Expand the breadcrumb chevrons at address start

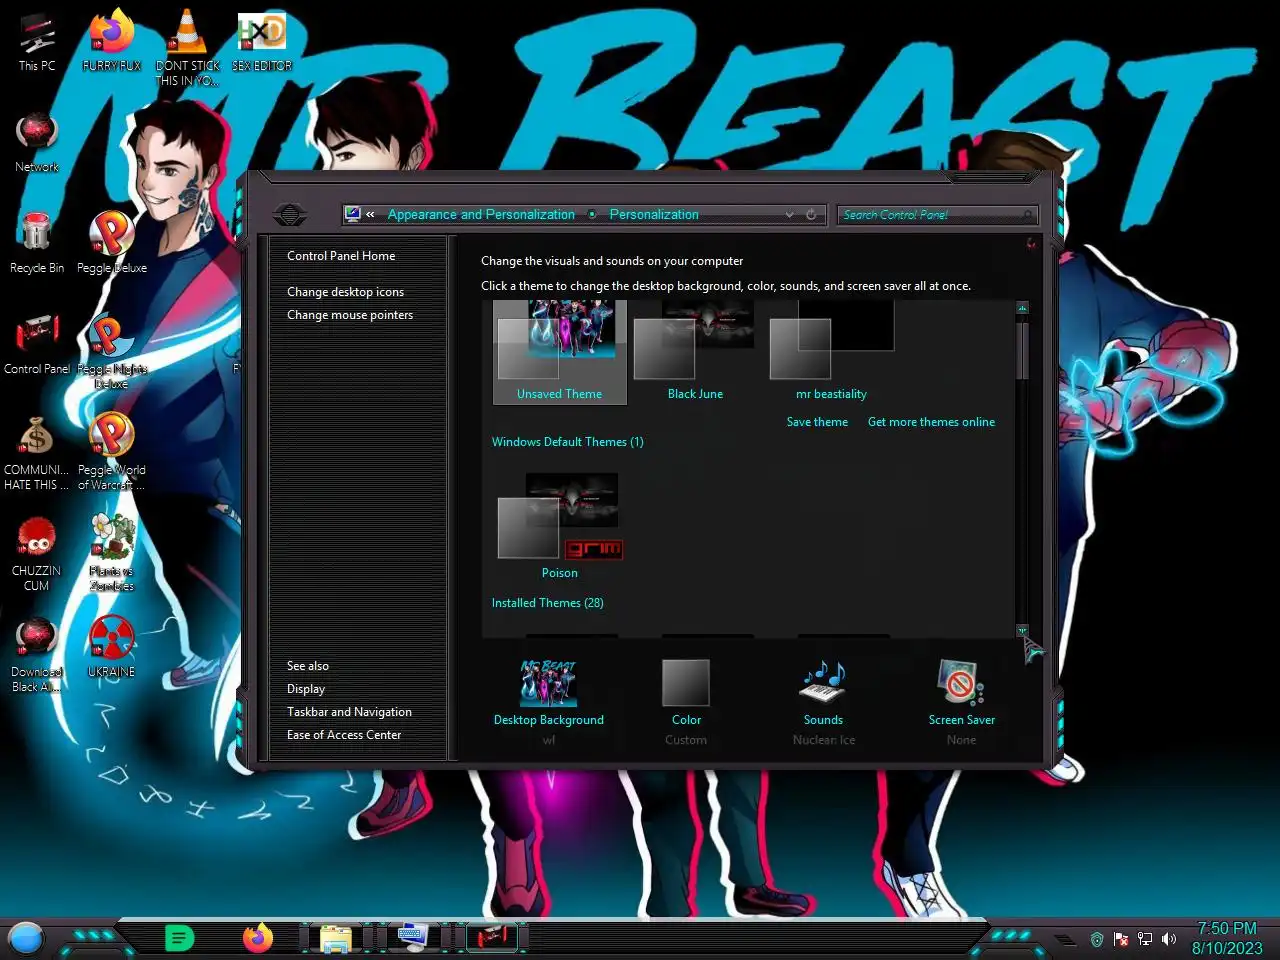(370, 214)
